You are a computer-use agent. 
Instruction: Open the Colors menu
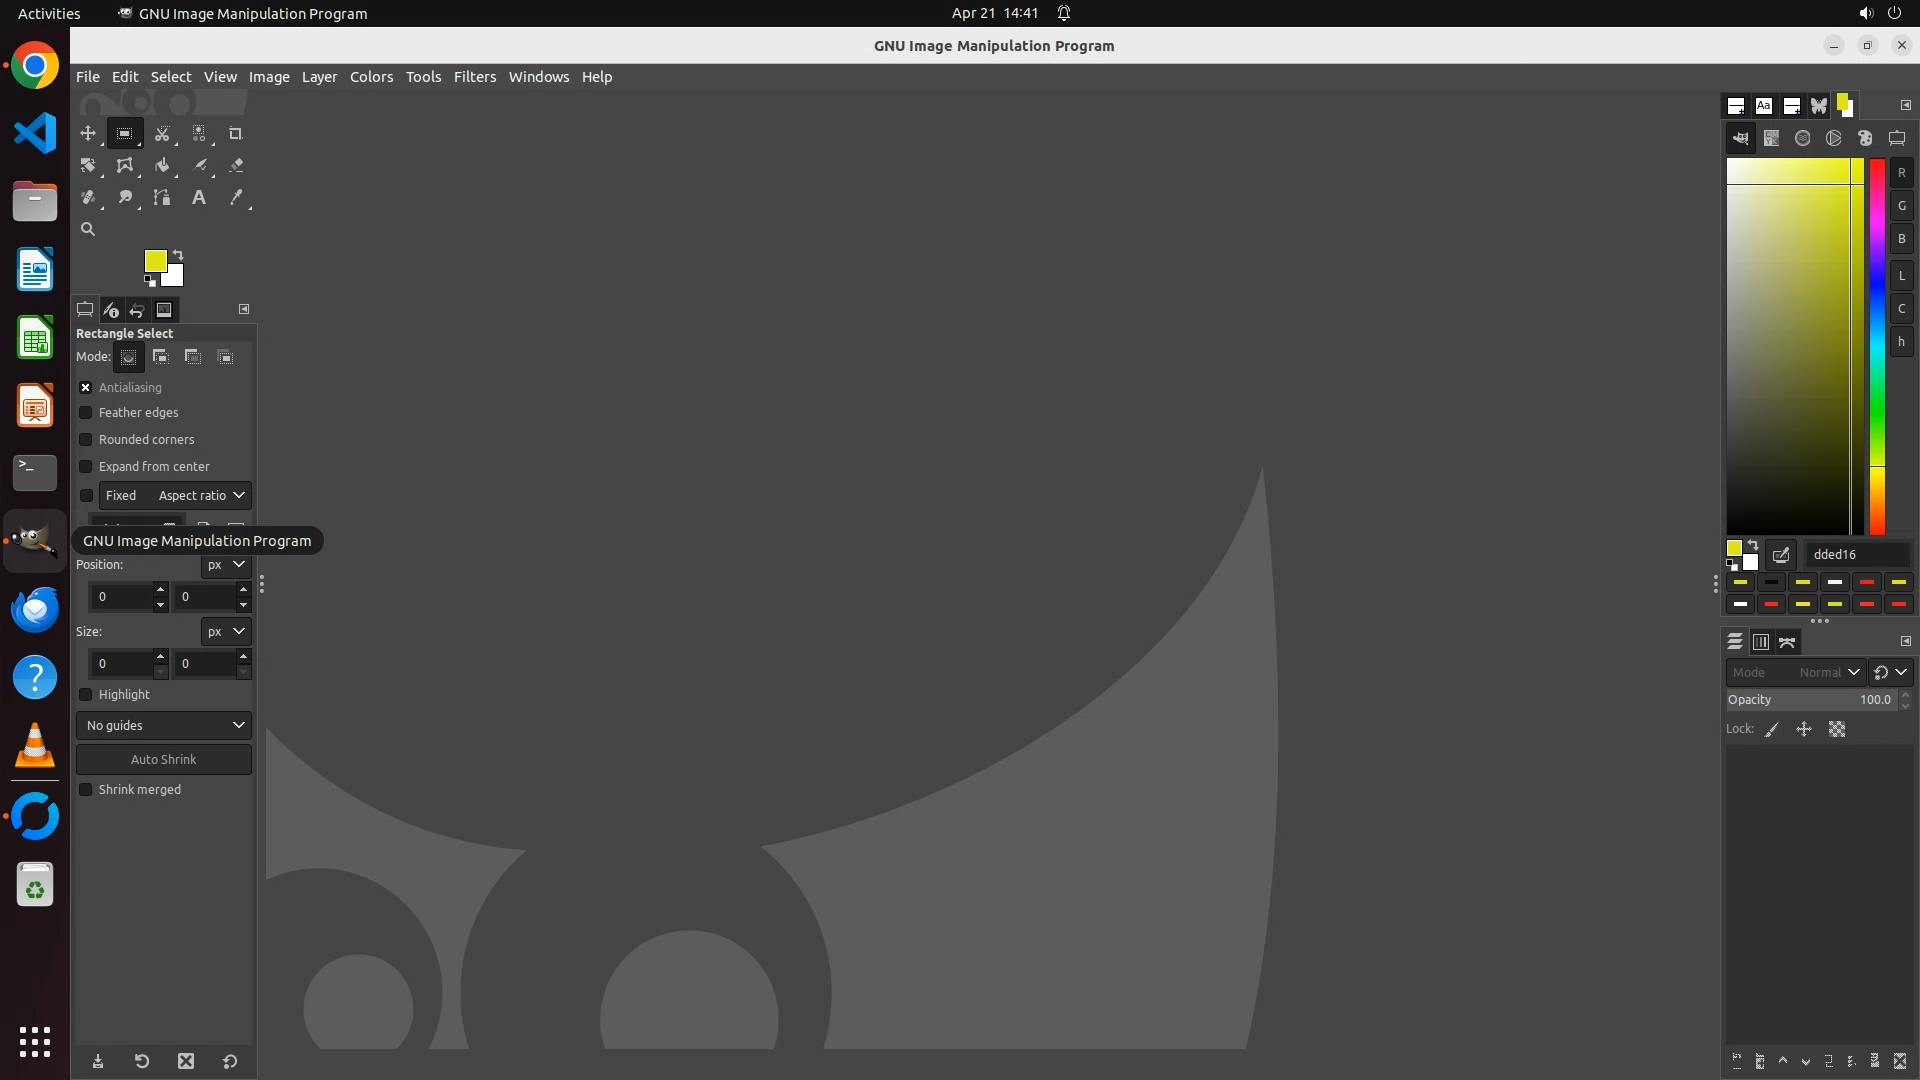(371, 77)
